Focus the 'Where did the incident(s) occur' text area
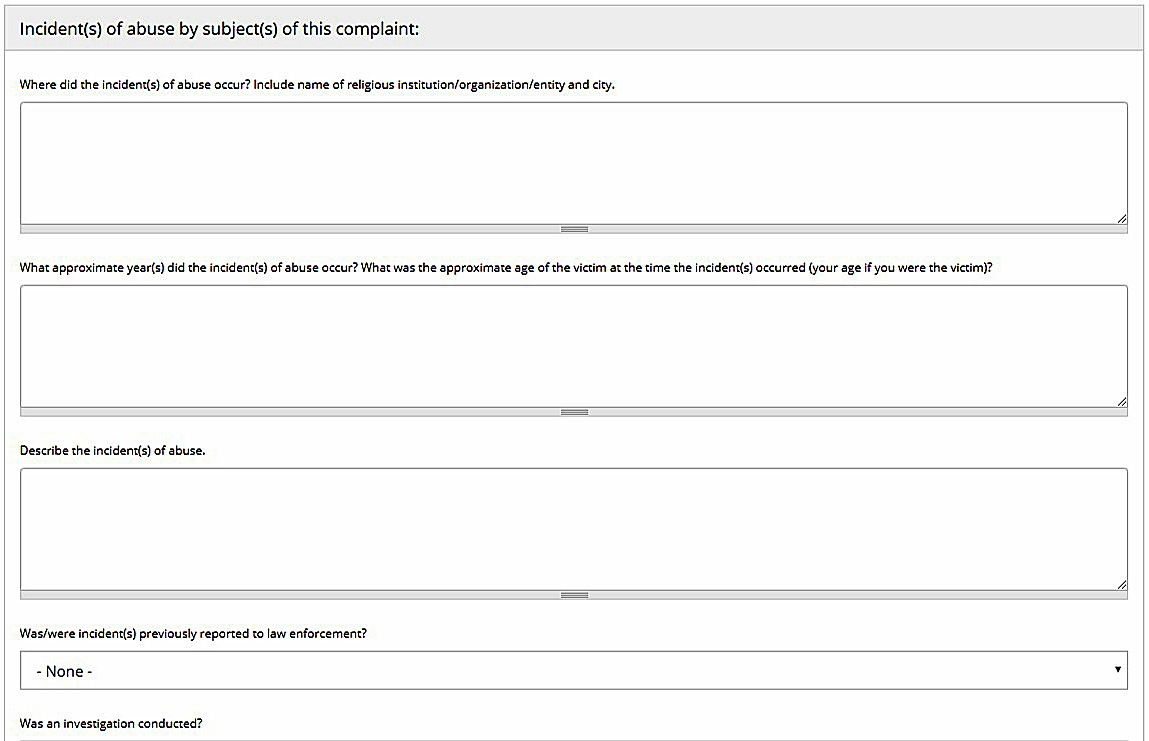This screenshot has width=1149, height=741. 574,163
